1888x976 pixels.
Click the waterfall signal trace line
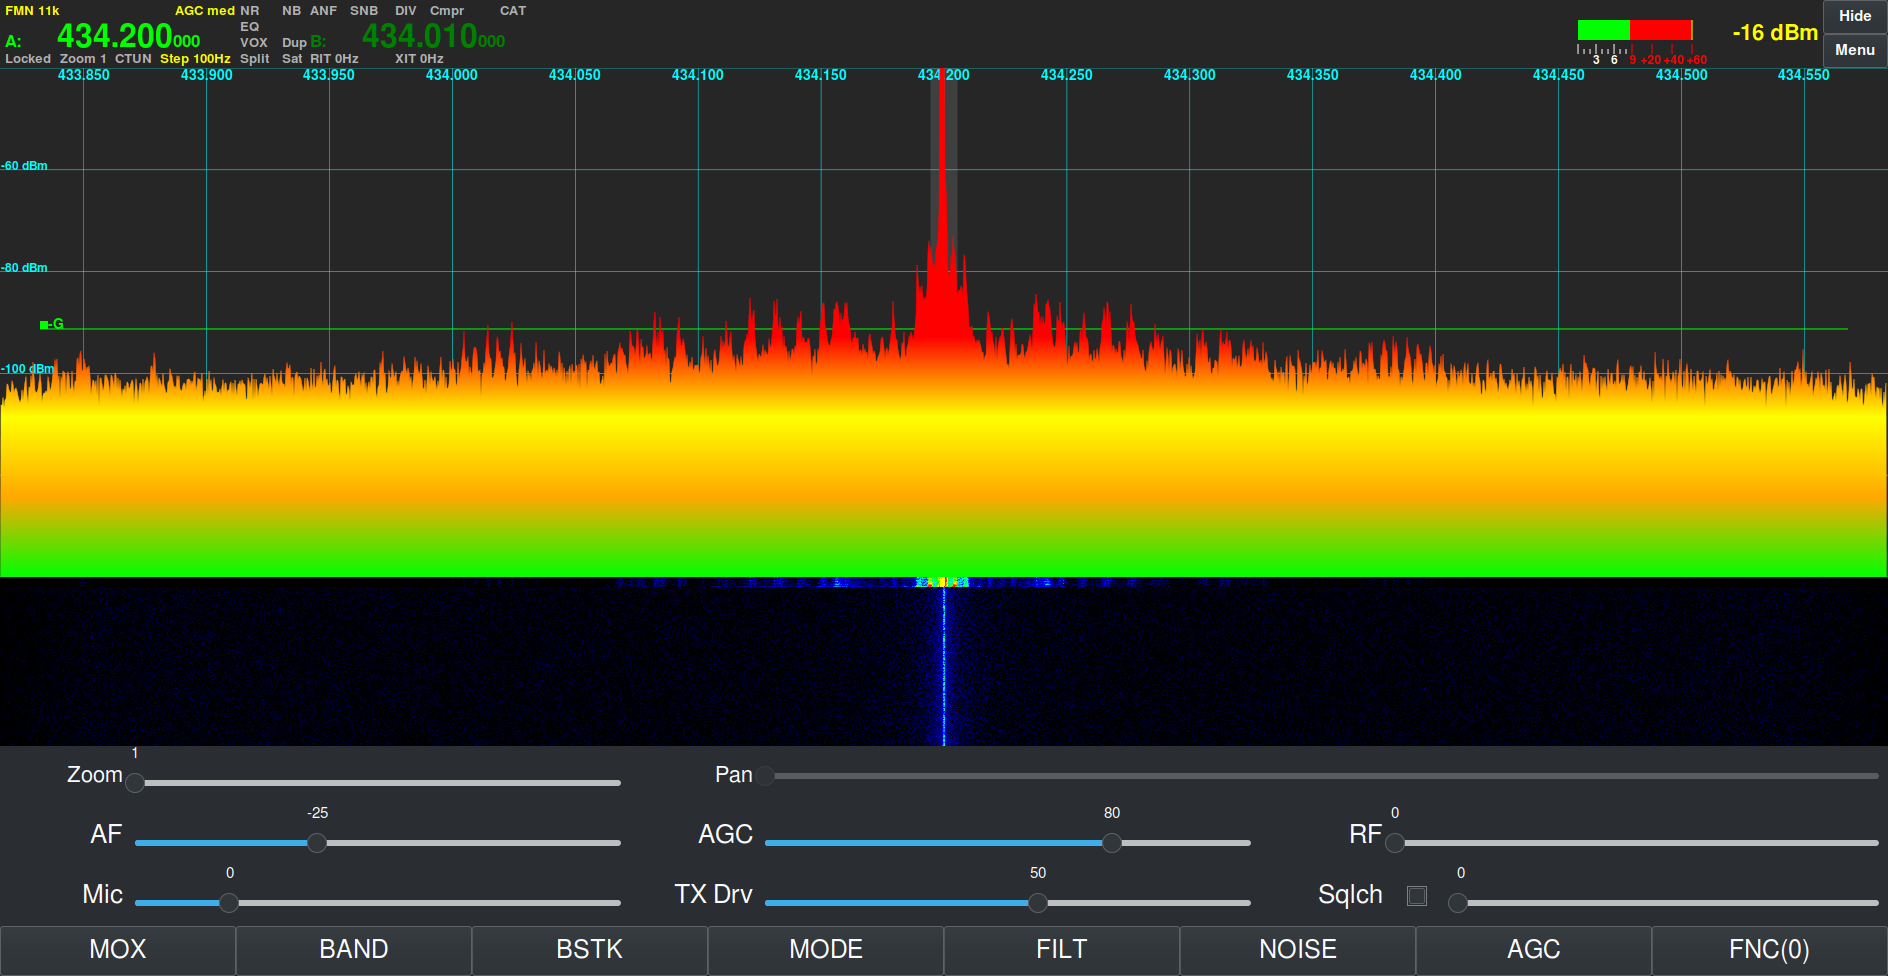tap(944, 665)
